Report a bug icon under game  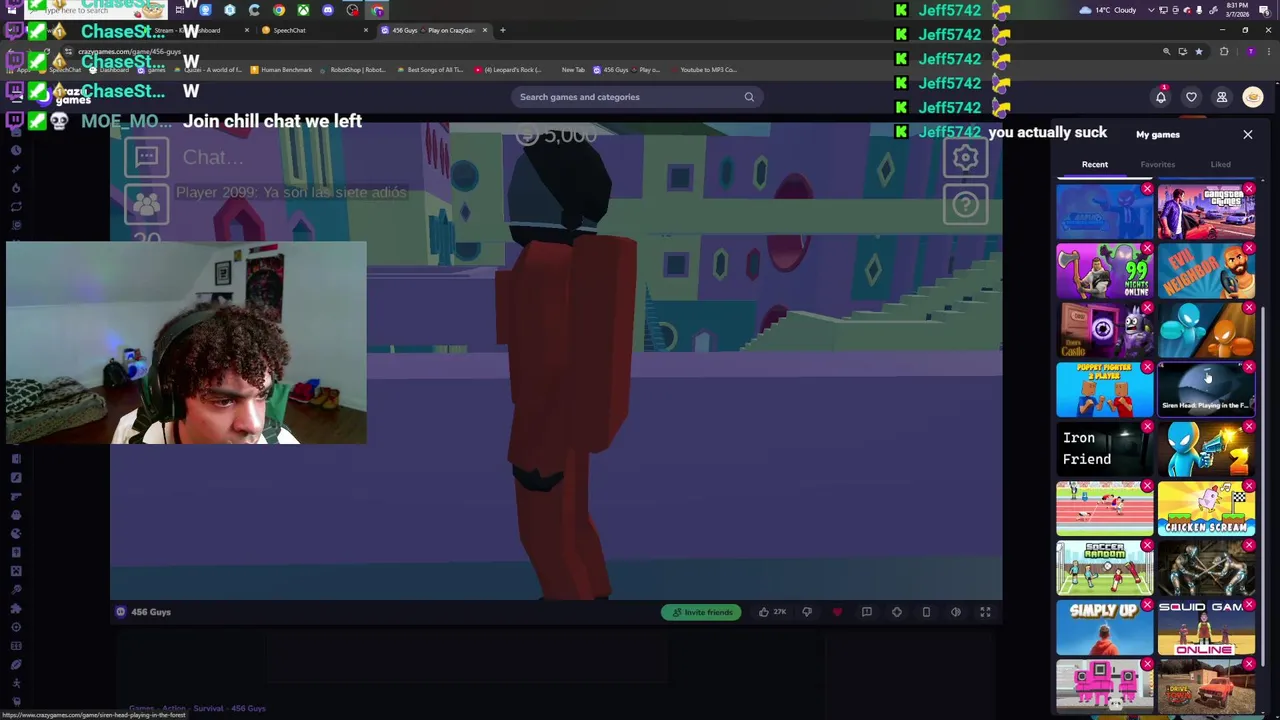(x=867, y=612)
